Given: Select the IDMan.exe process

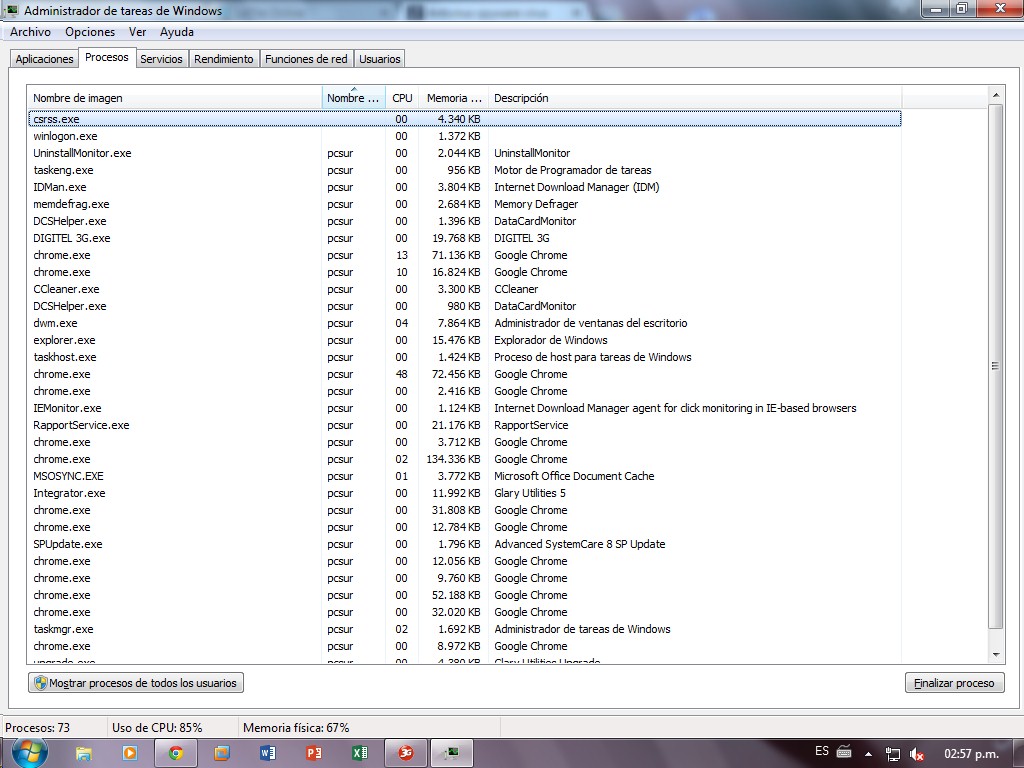Looking at the screenshot, I should tap(464, 187).
